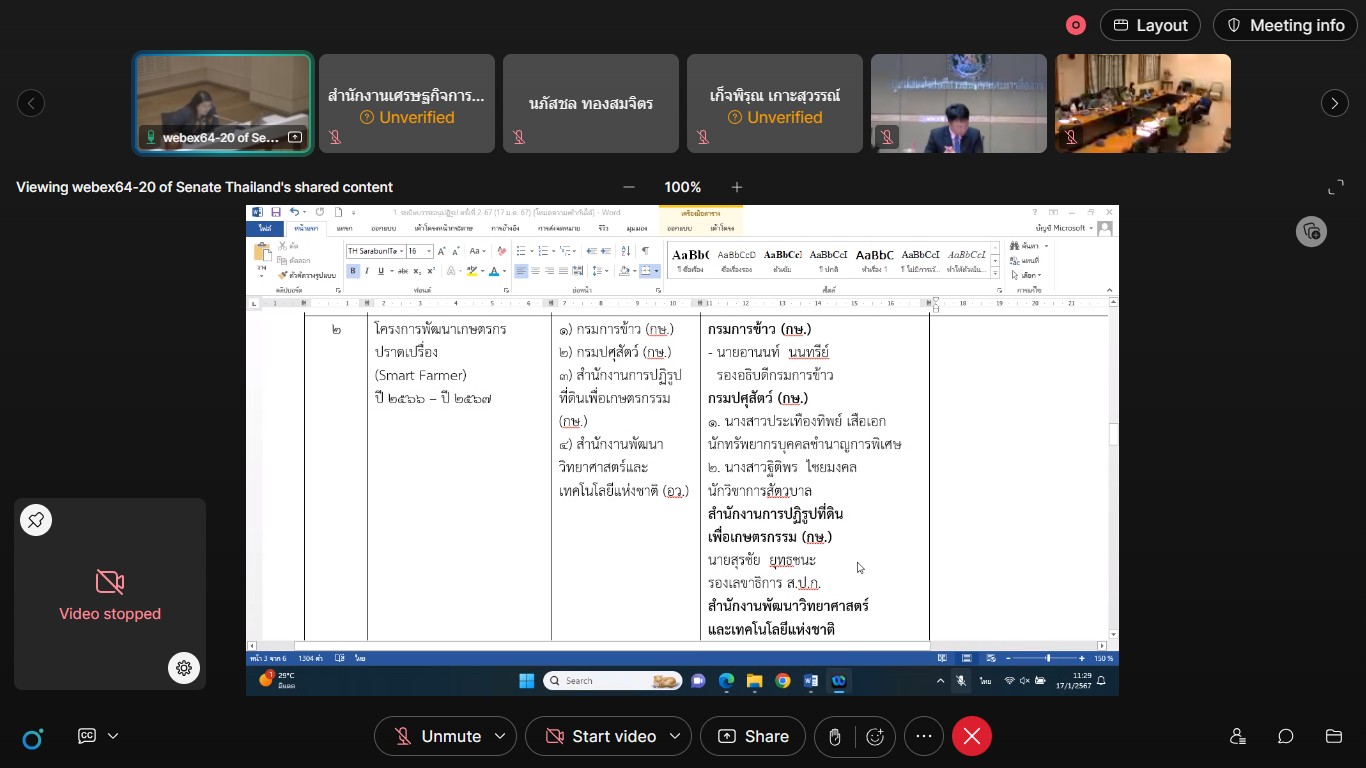The height and width of the screenshot is (768, 1366).
Task: Show next participants with right arrow
Action: tap(1335, 103)
